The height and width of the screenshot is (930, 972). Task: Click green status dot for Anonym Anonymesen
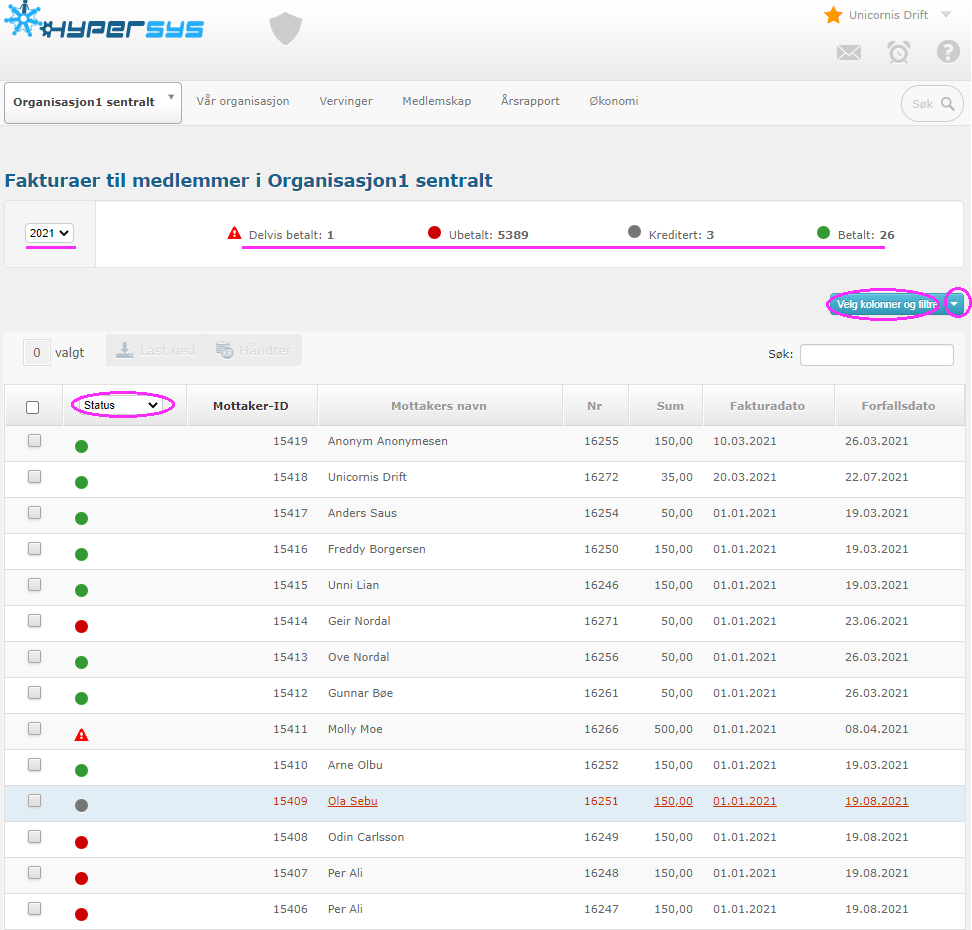(x=81, y=446)
